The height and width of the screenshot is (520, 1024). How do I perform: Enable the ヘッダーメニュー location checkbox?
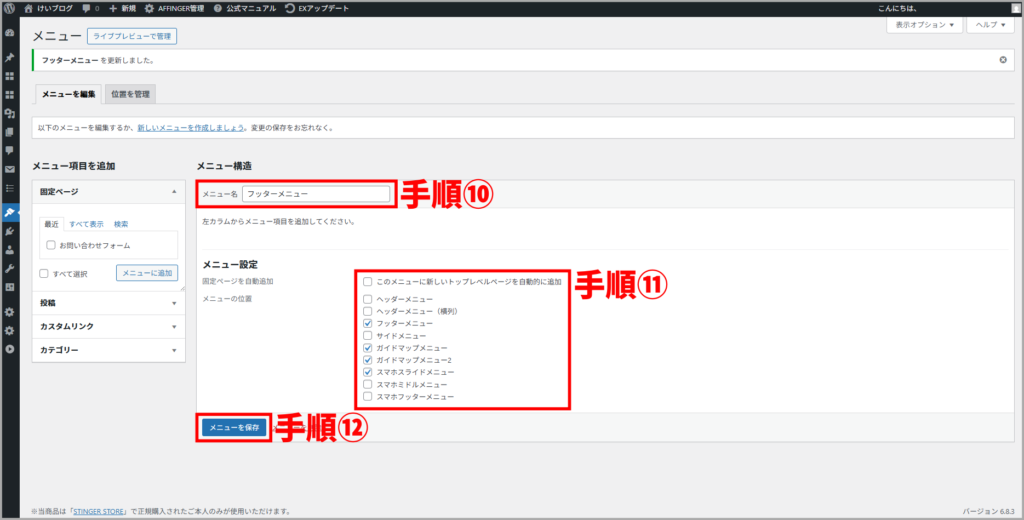(369, 299)
